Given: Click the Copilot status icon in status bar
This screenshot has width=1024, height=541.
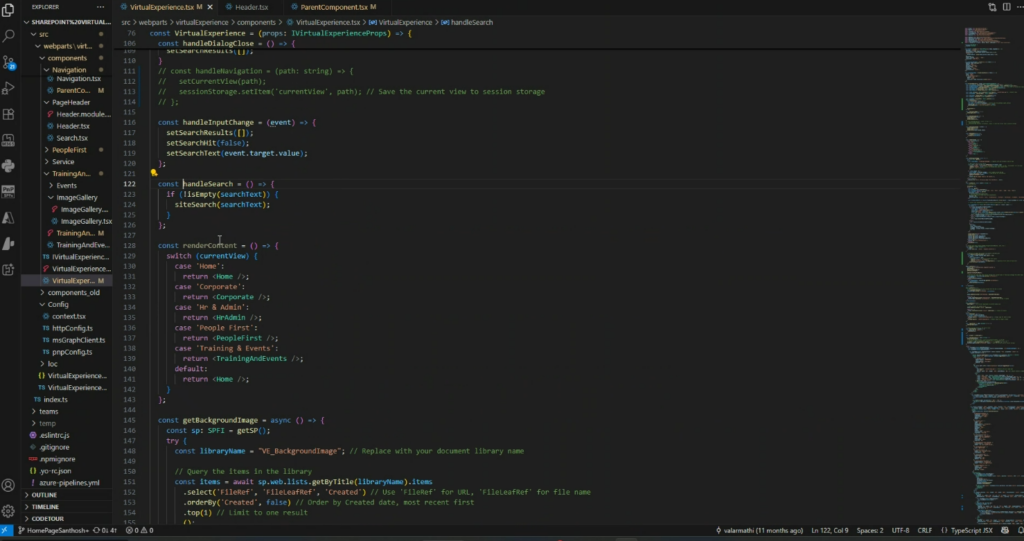Looking at the screenshot, I should tap(1005, 531).
